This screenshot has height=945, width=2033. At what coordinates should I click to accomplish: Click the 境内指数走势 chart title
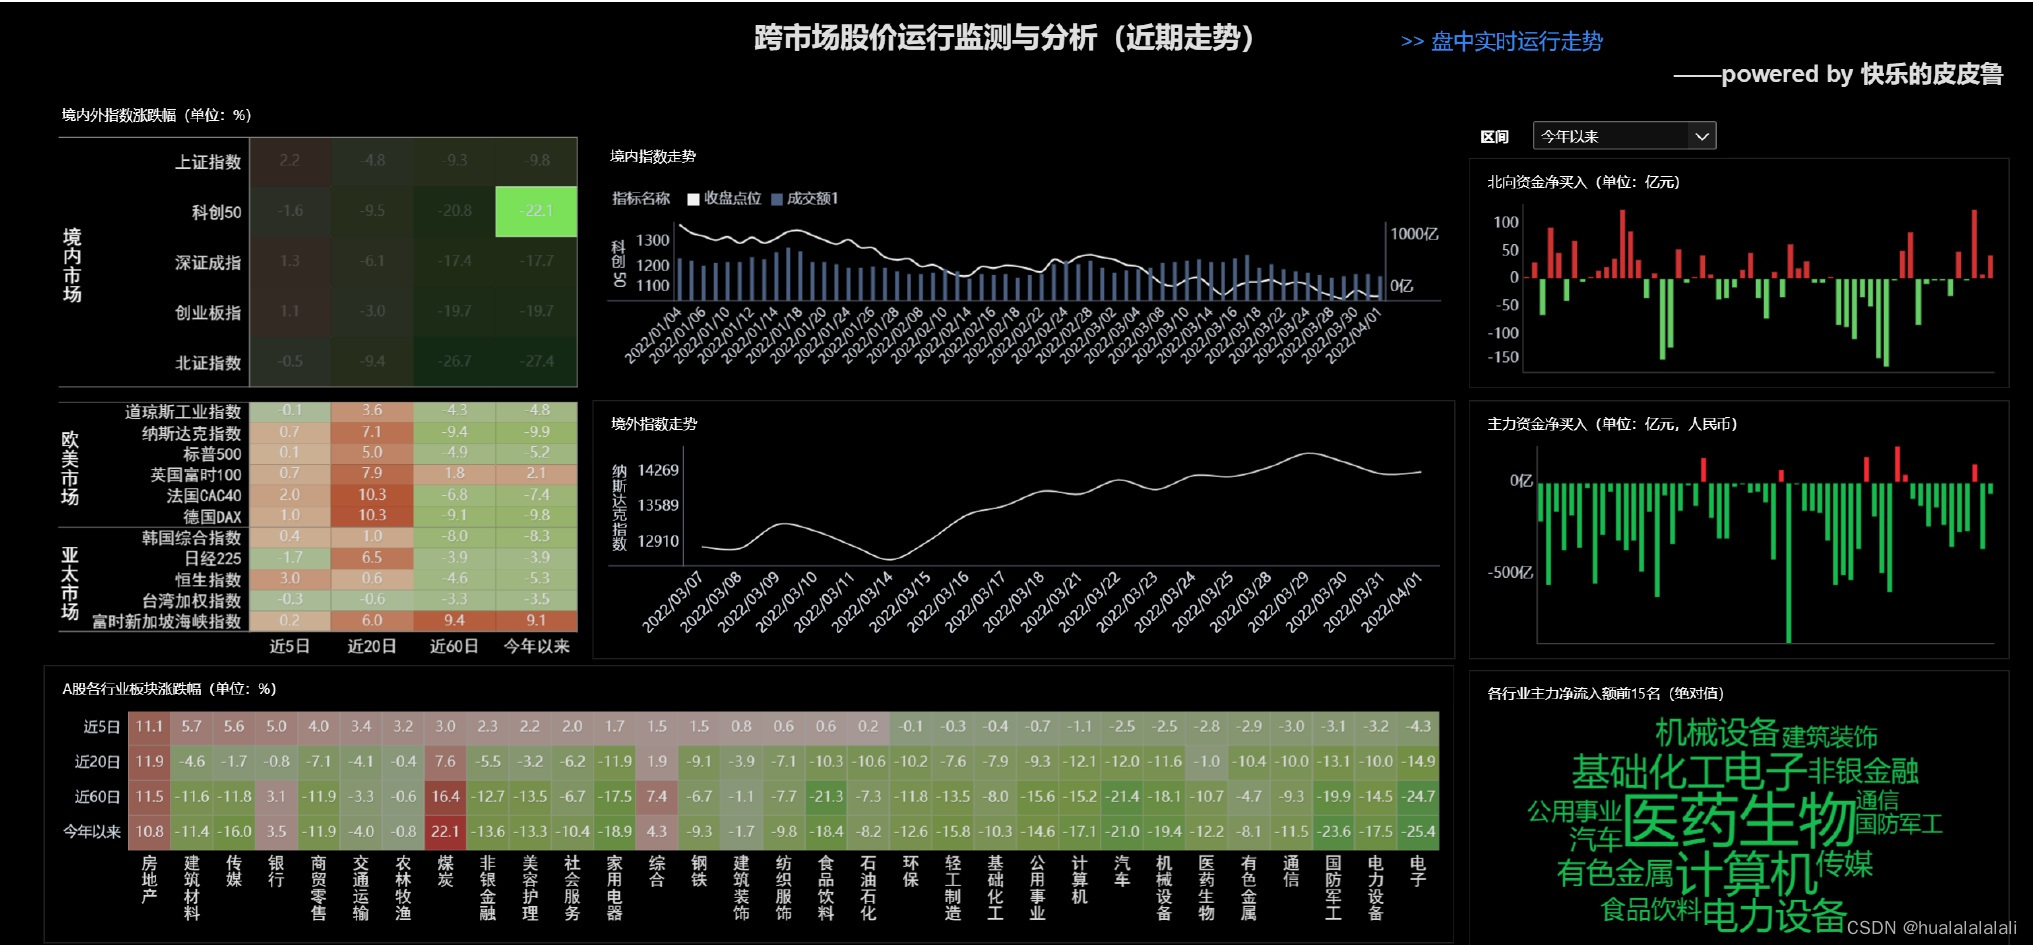(x=653, y=156)
